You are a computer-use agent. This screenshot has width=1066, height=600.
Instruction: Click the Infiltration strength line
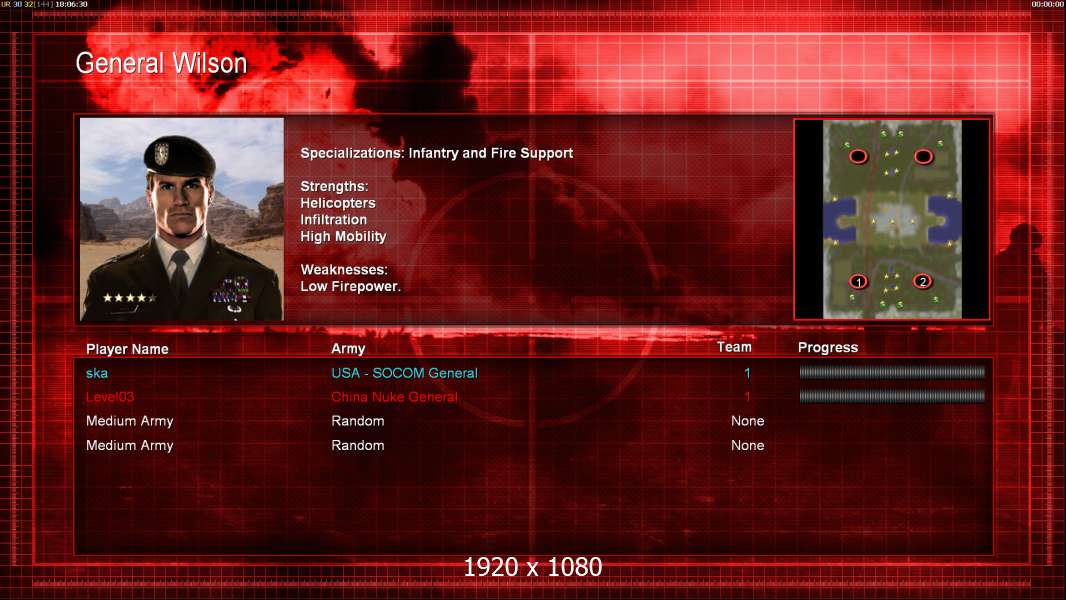click(334, 219)
